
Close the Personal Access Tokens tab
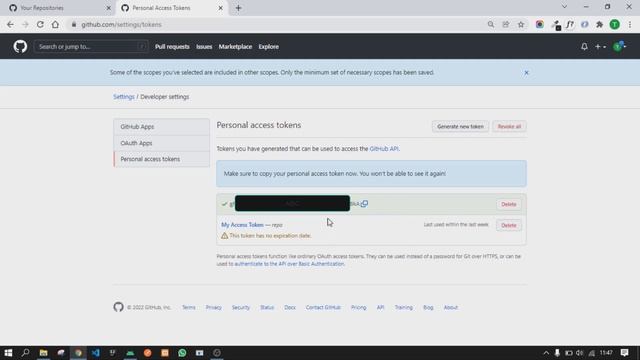pyautogui.click(x=220, y=8)
